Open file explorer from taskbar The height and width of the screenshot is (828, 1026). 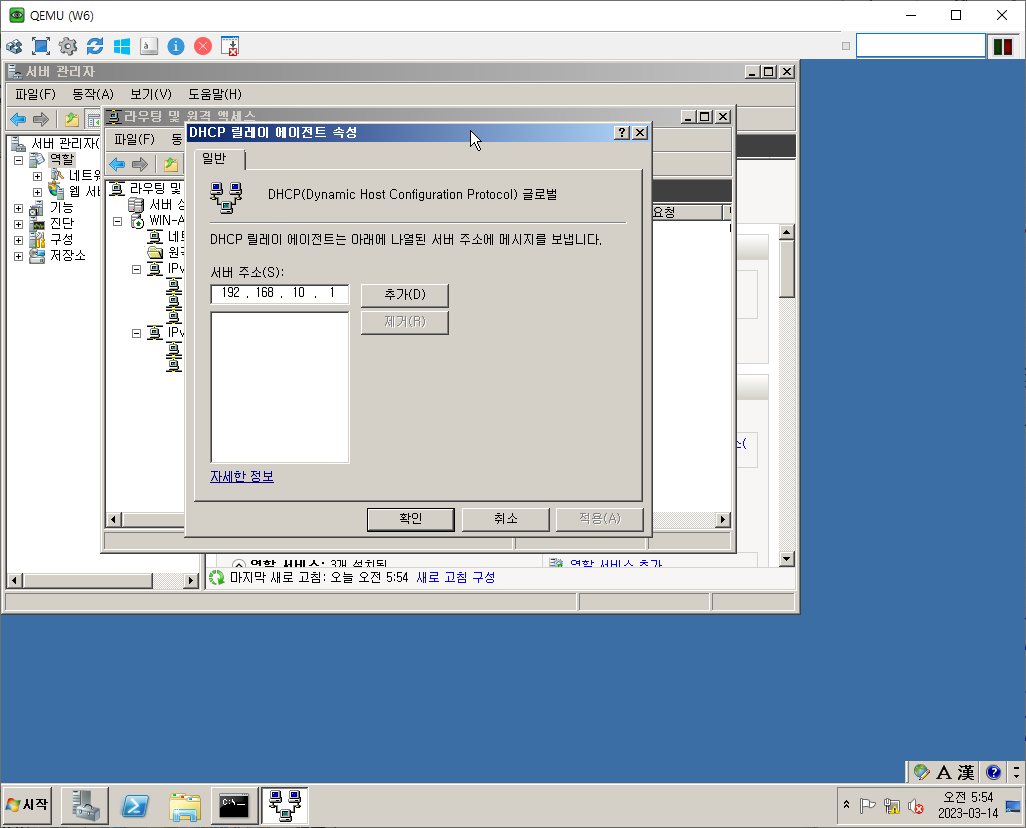coord(185,805)
